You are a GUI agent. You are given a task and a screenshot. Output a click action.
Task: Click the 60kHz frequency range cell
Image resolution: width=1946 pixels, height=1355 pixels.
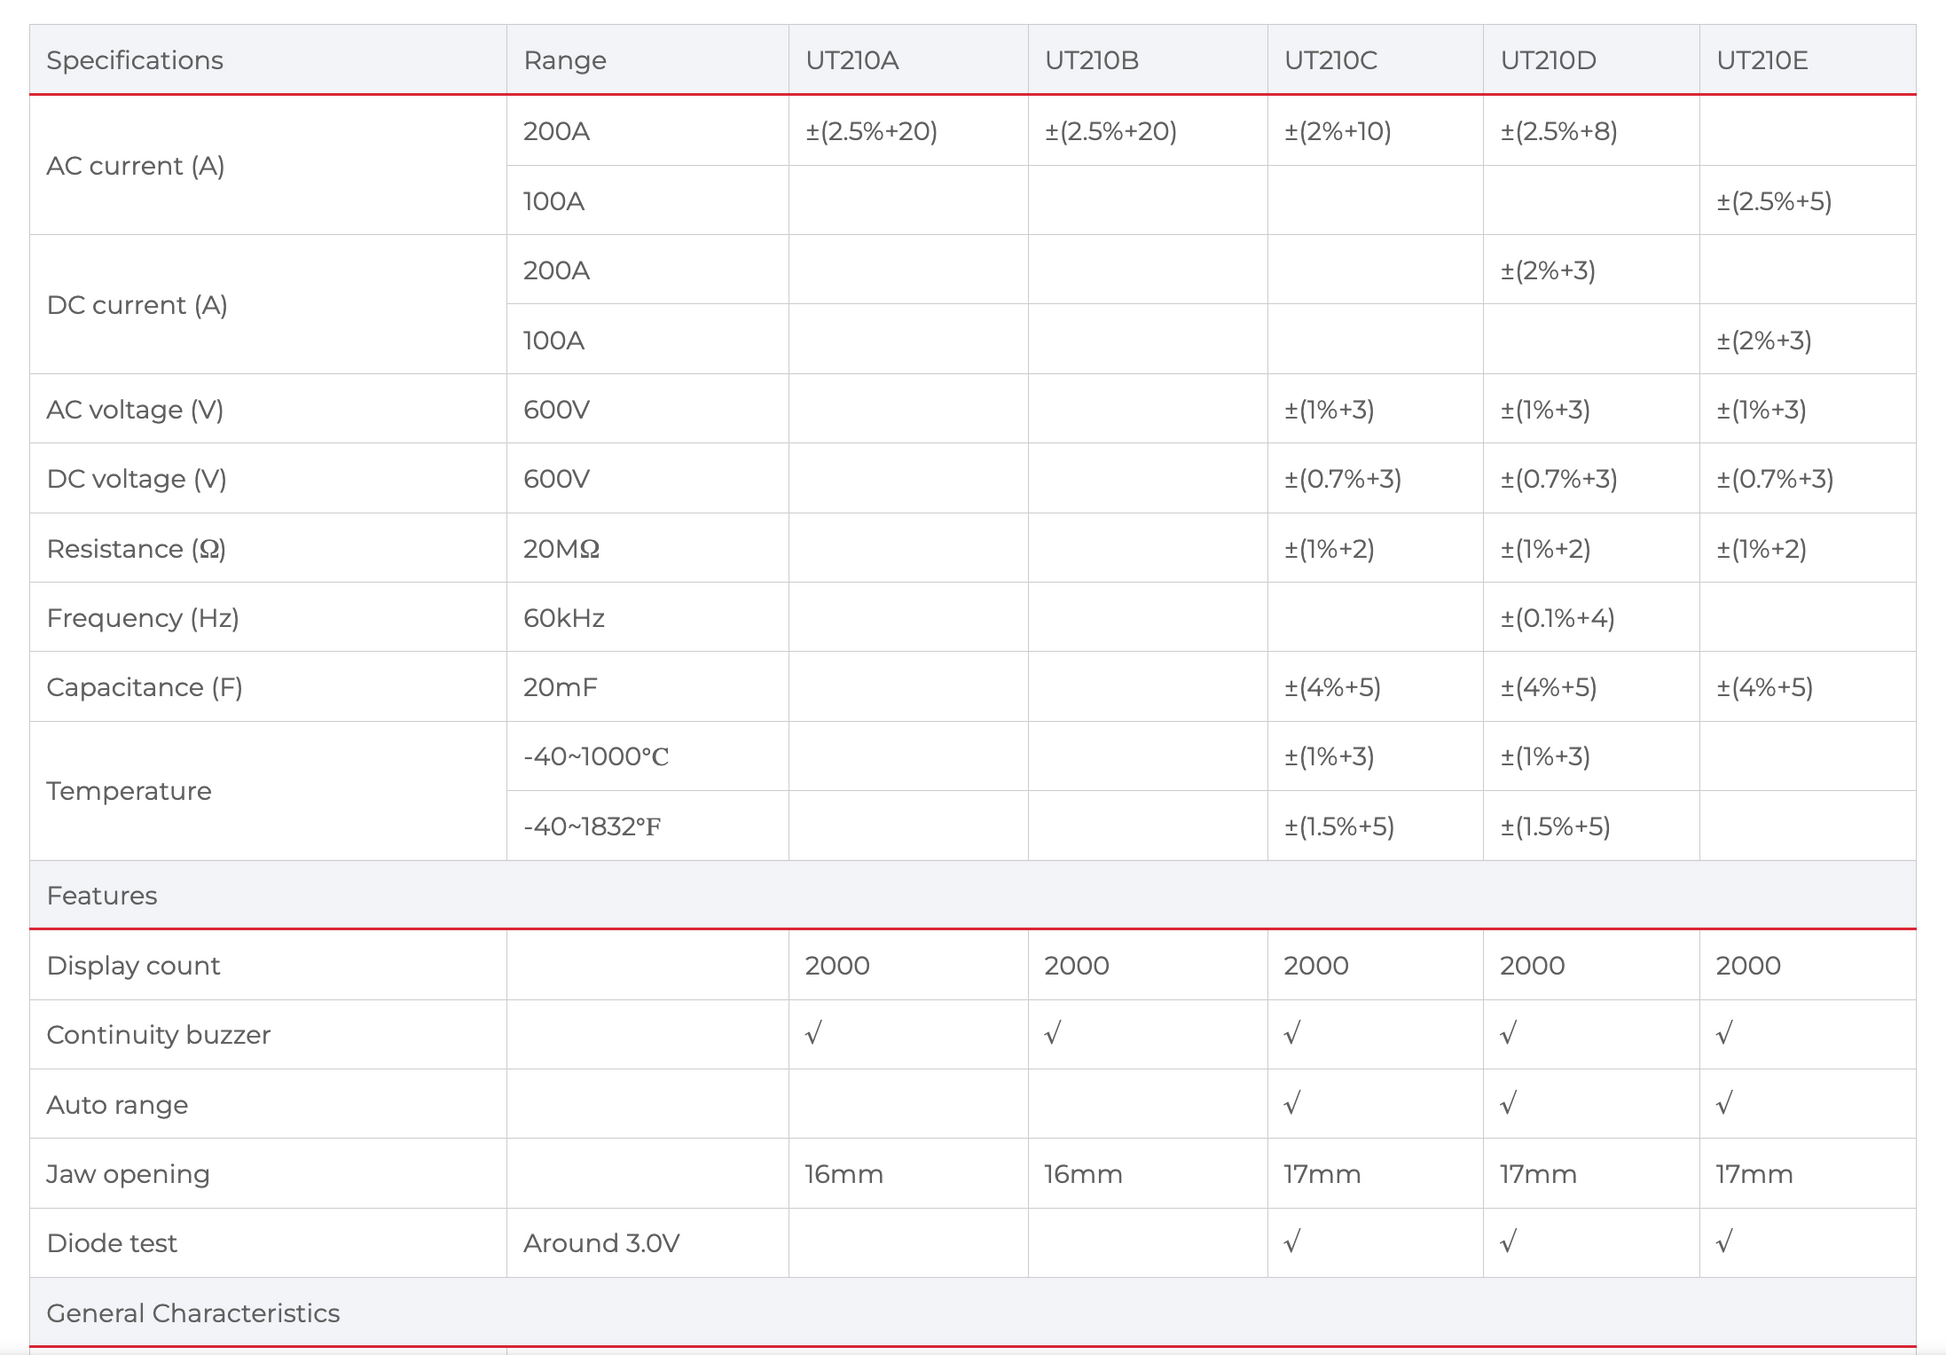564,618
